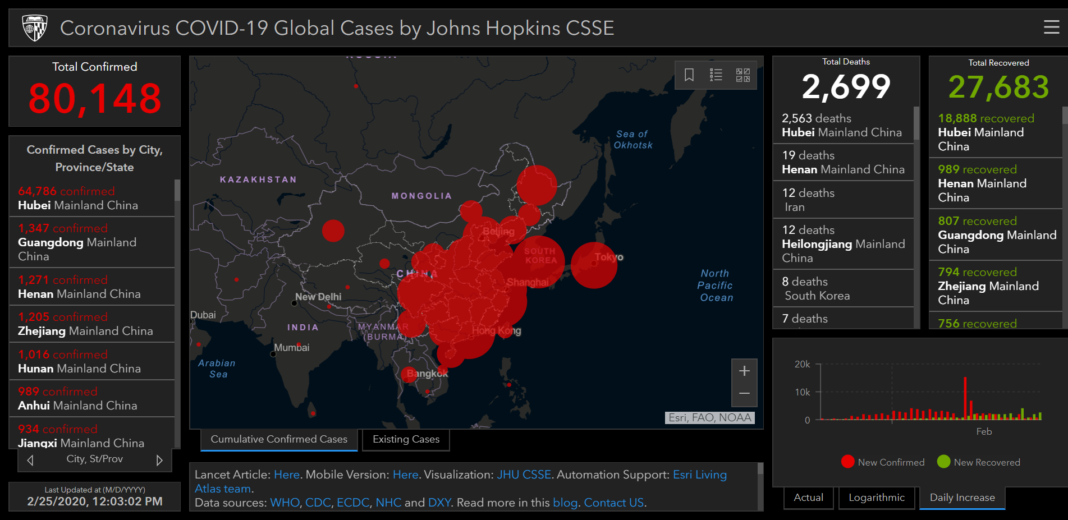Select Guangdong 1,347 confirmed row
1068x520 pixels.
[91, 243]
